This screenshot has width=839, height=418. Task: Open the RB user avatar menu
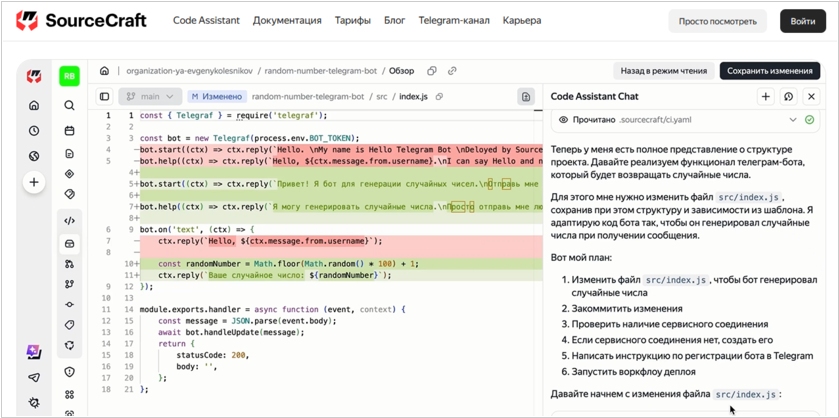(69, 75)
